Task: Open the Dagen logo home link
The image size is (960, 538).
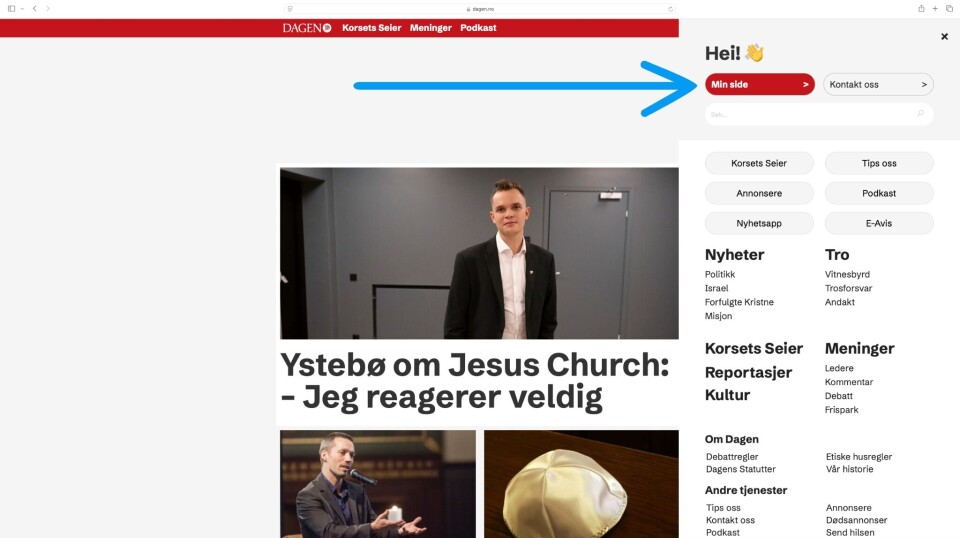Action: [307, 28]
